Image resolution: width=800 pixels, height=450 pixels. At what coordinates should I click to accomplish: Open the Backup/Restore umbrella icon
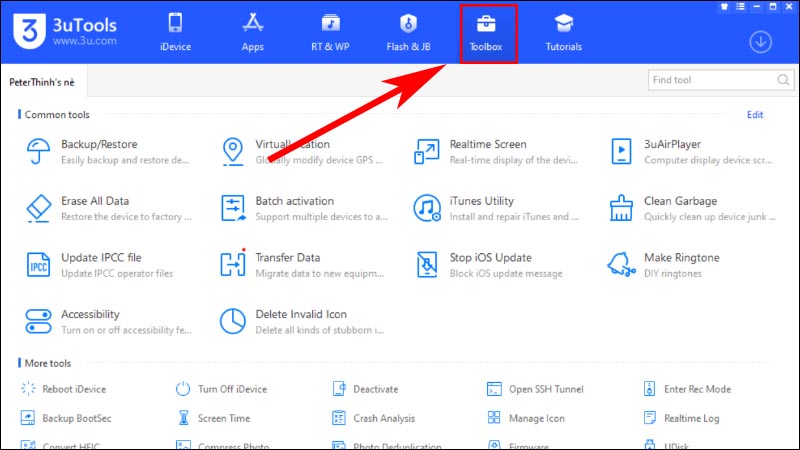(x=38, y=152)
